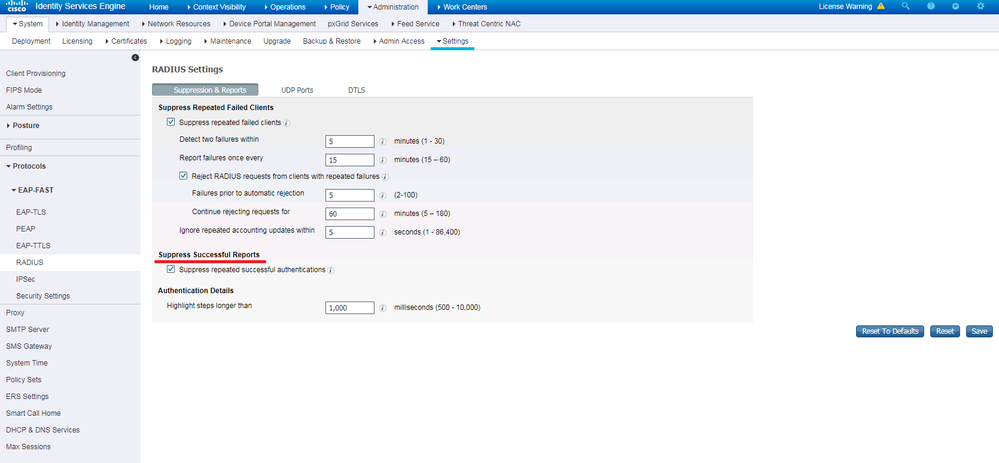The width and height of the screenshot is (999, 463).
Task: Click the Reset button
Action: 945,331
